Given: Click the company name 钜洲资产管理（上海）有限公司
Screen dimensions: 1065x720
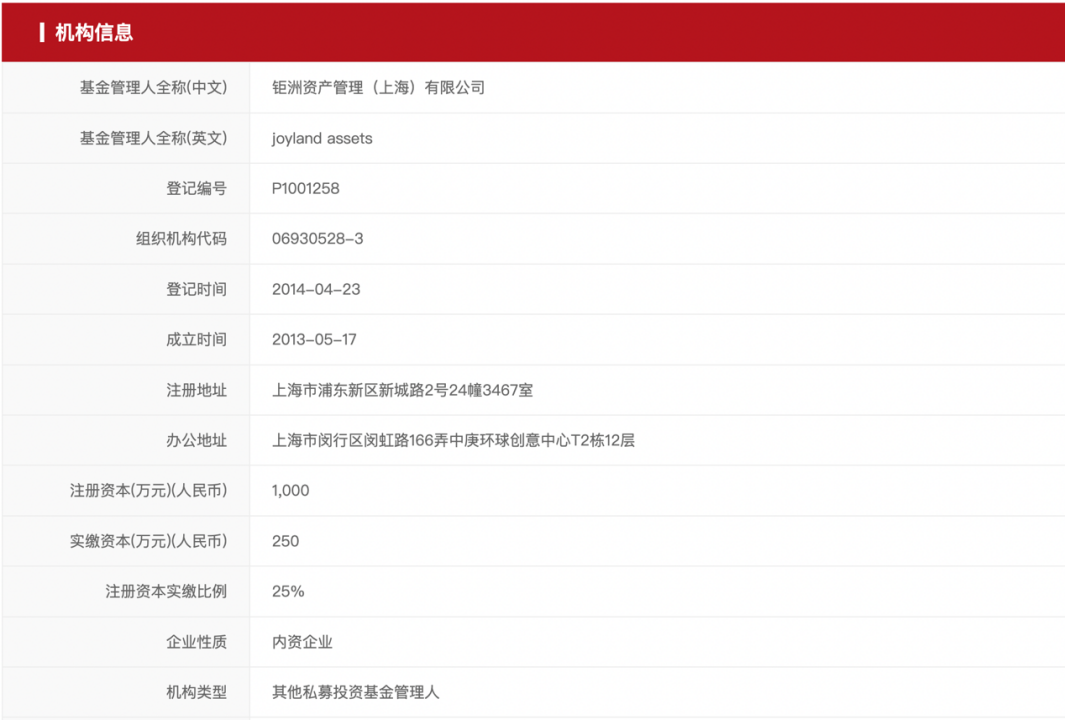Looking at the screenshot, I should [378, 88].
